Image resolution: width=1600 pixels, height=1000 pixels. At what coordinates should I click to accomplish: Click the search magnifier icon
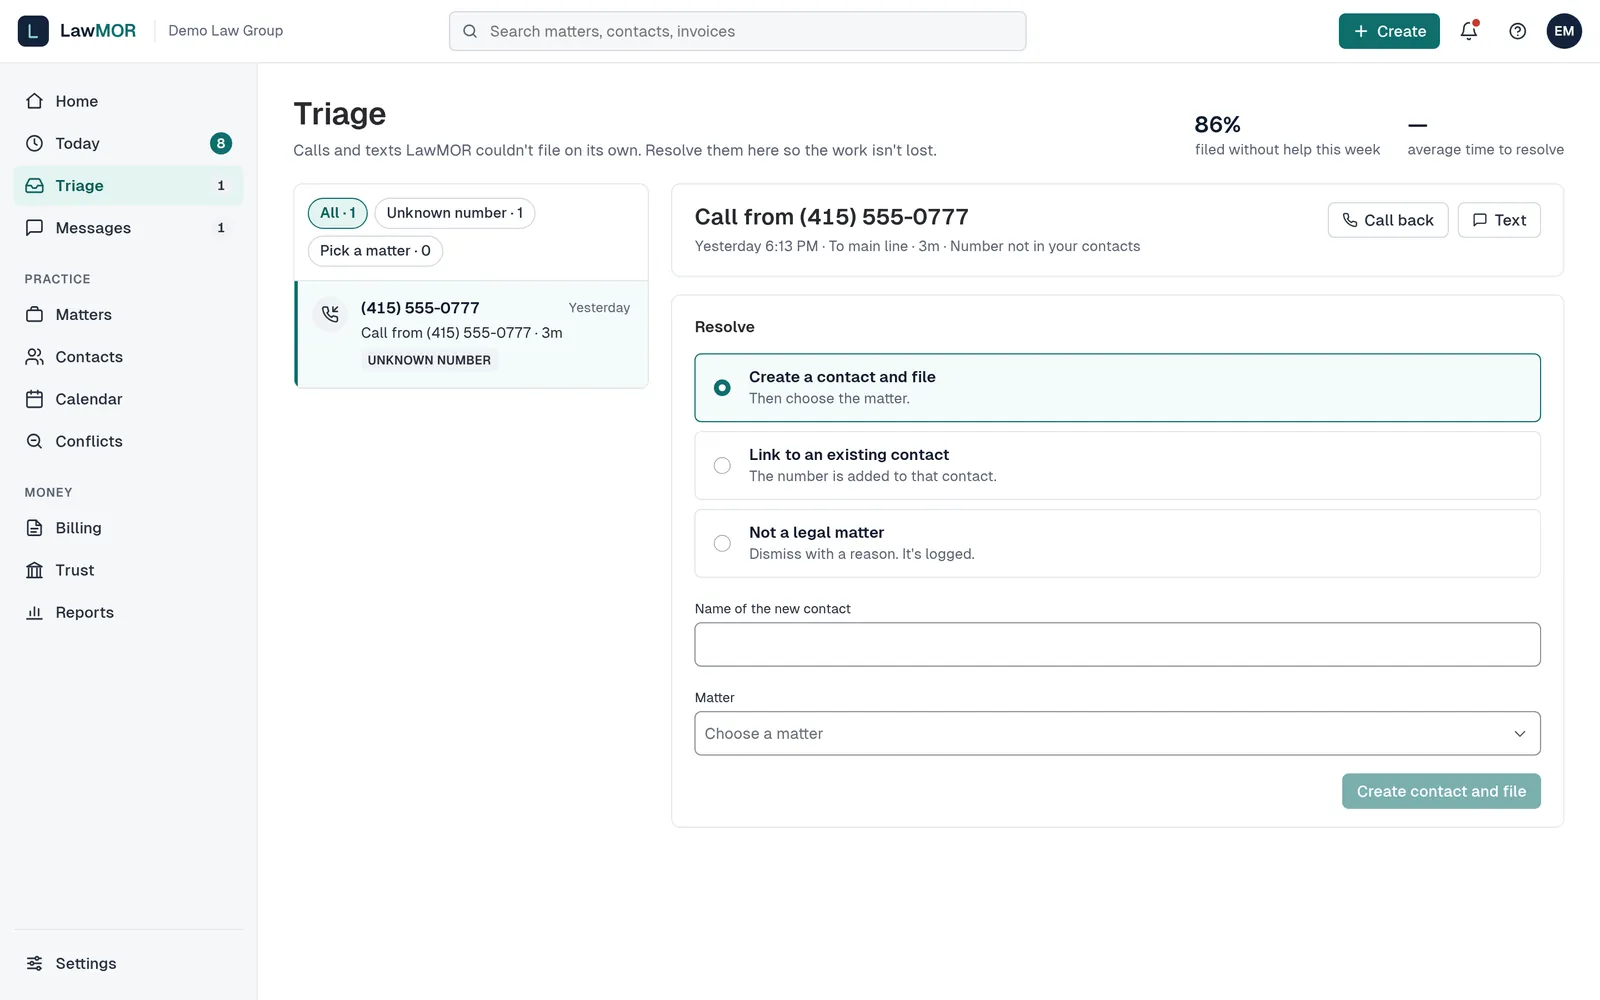[470, 31]
